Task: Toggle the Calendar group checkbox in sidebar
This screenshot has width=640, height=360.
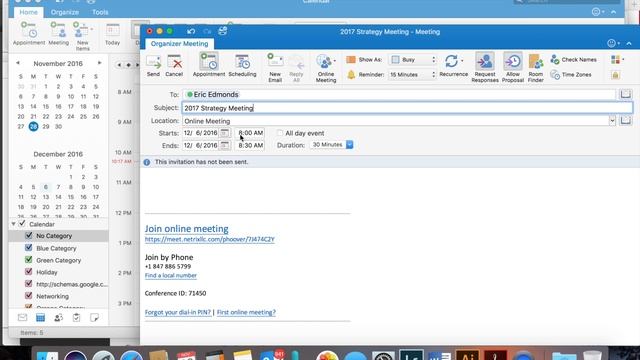Action: pos(22,224)
